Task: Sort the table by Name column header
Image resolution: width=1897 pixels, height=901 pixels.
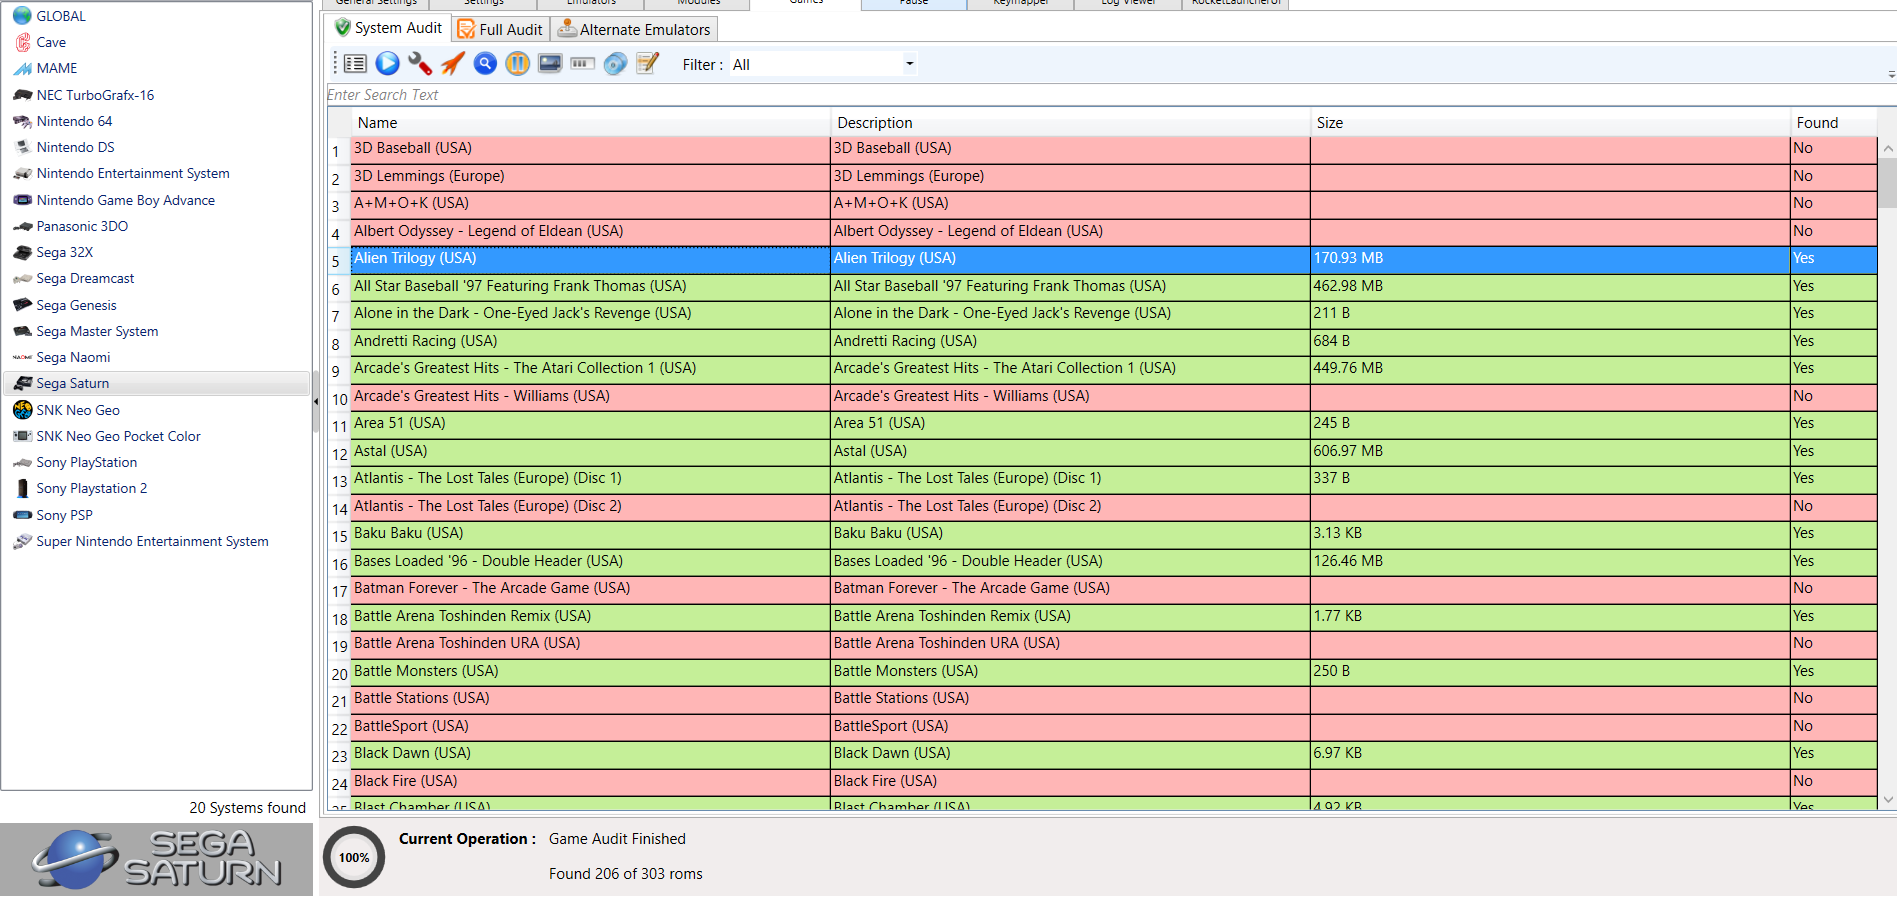Action: point(378,123)
